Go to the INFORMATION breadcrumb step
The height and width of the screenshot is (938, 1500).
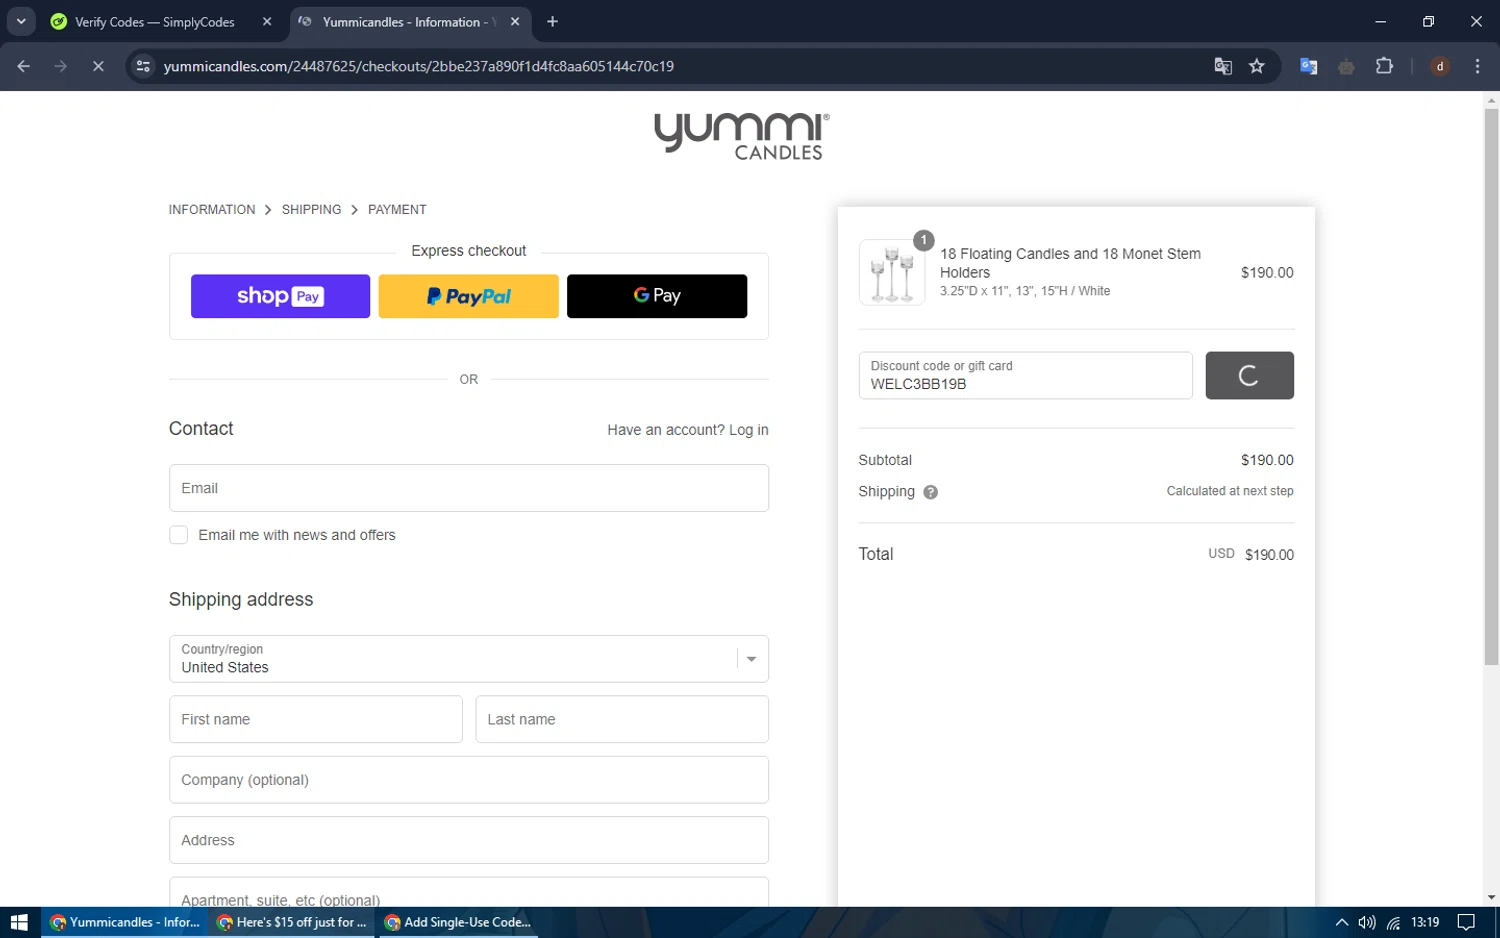point(212,209)
